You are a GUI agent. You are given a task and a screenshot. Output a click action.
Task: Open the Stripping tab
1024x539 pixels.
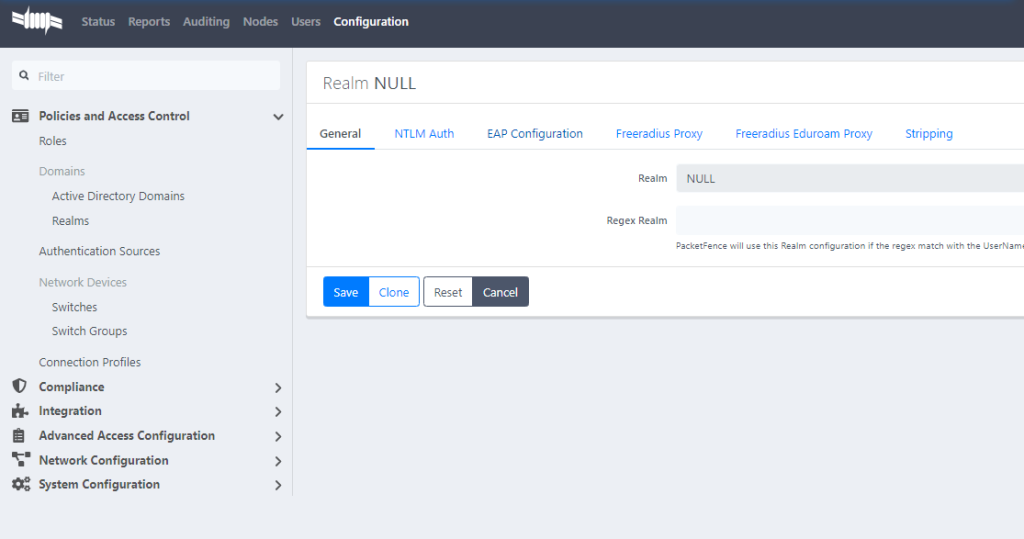(928, 133)
